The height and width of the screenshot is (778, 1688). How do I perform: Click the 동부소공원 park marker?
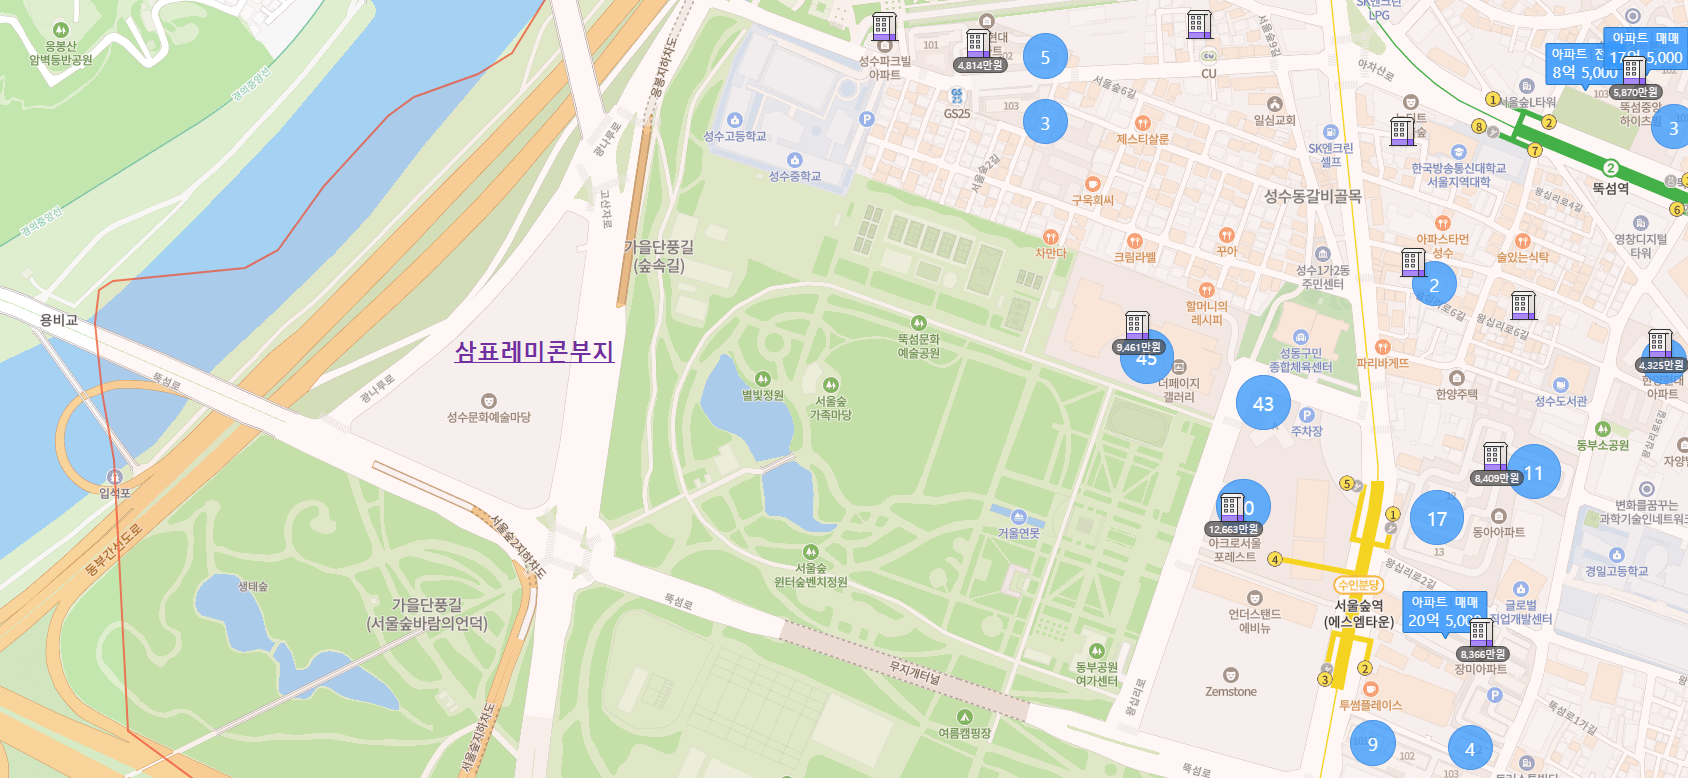pyautogui.click(x=1602, y=429)
